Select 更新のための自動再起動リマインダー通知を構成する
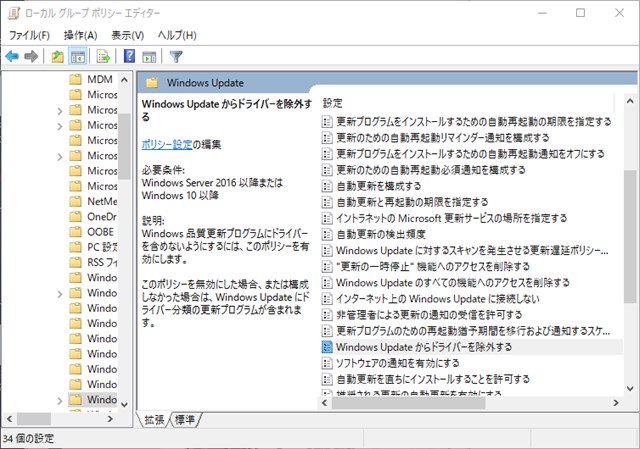The height and width of the screenshot is (449, 640). tap(442, 138)
